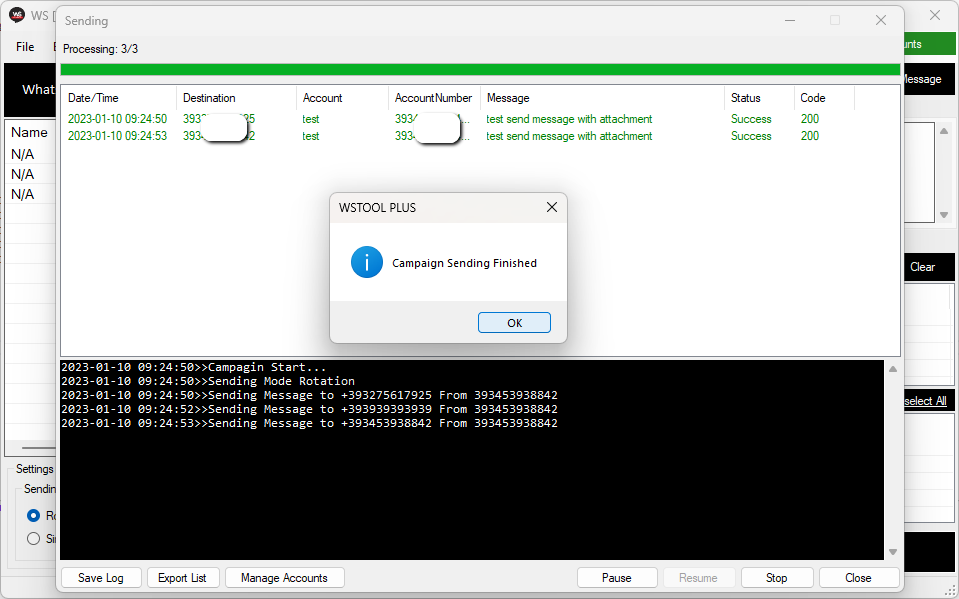Click the Code column header
The image size is (959, 599).
click(x=823, y=98)
